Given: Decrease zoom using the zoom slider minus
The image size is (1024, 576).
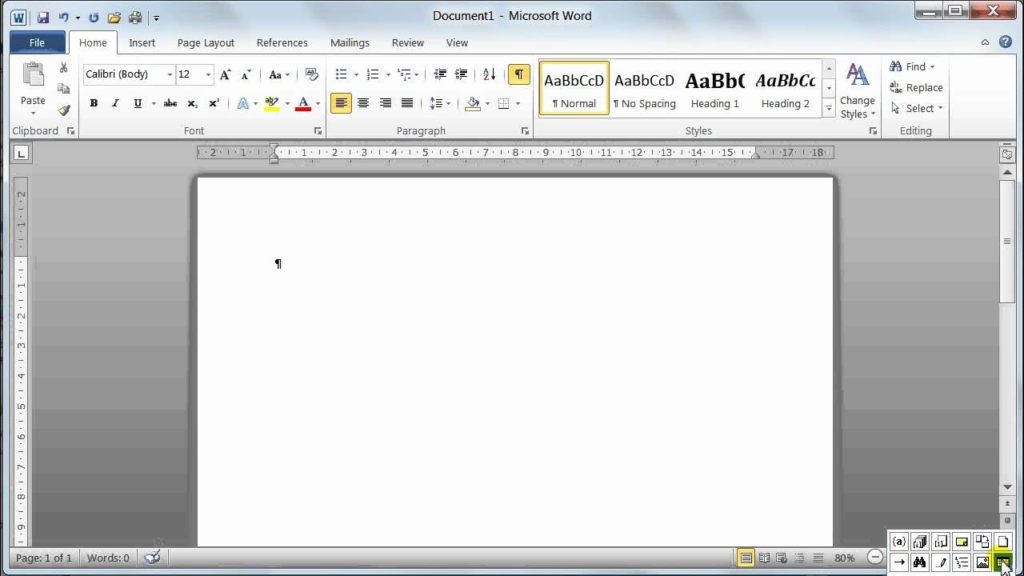Looking at the screenshot, I should pos(875,557).
